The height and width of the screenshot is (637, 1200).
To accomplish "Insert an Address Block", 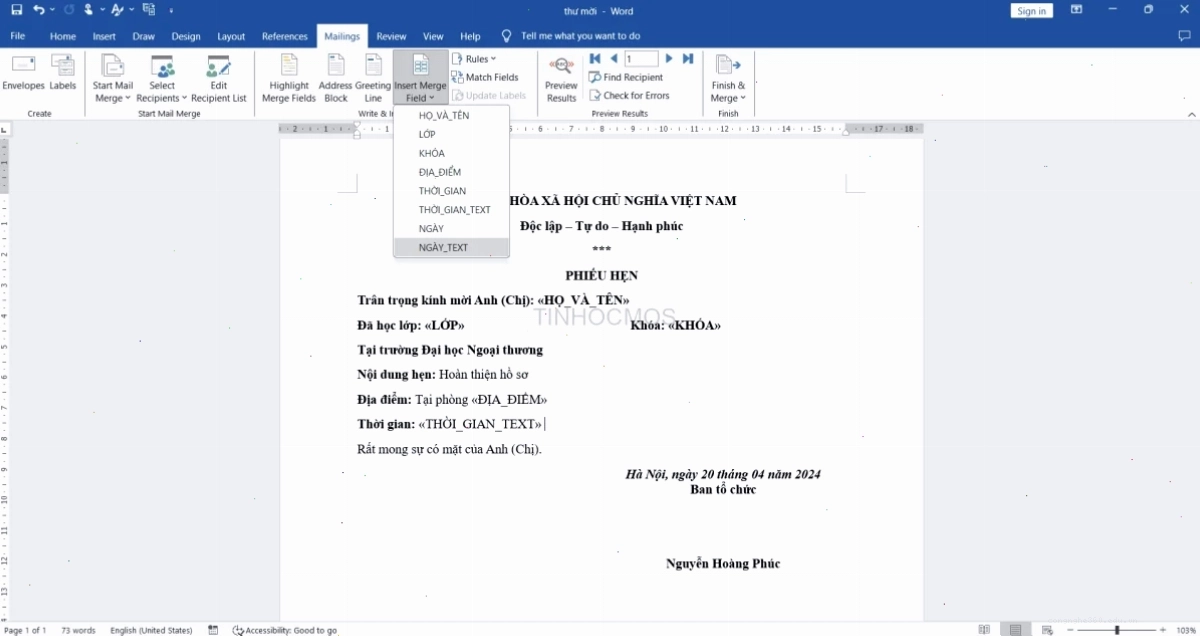I will tap(336, 78).
